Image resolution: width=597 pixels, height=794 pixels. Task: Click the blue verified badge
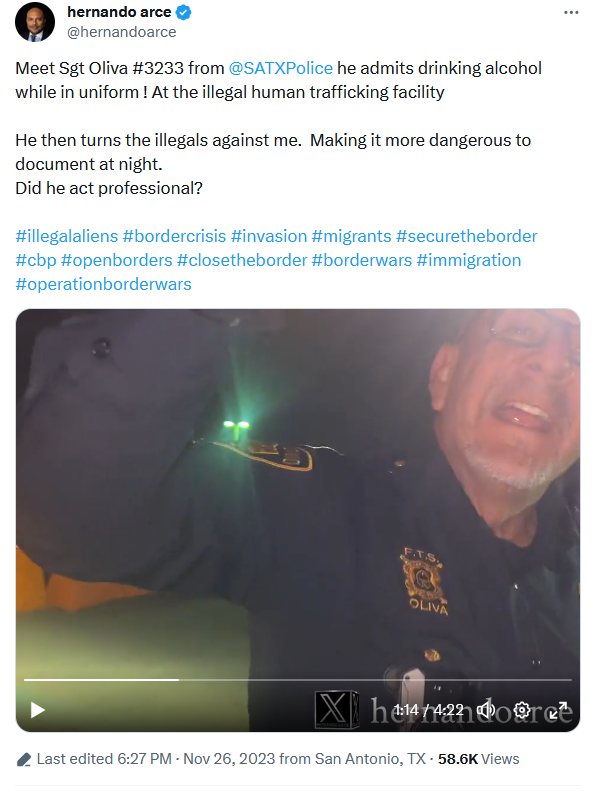tap(183, 12)
